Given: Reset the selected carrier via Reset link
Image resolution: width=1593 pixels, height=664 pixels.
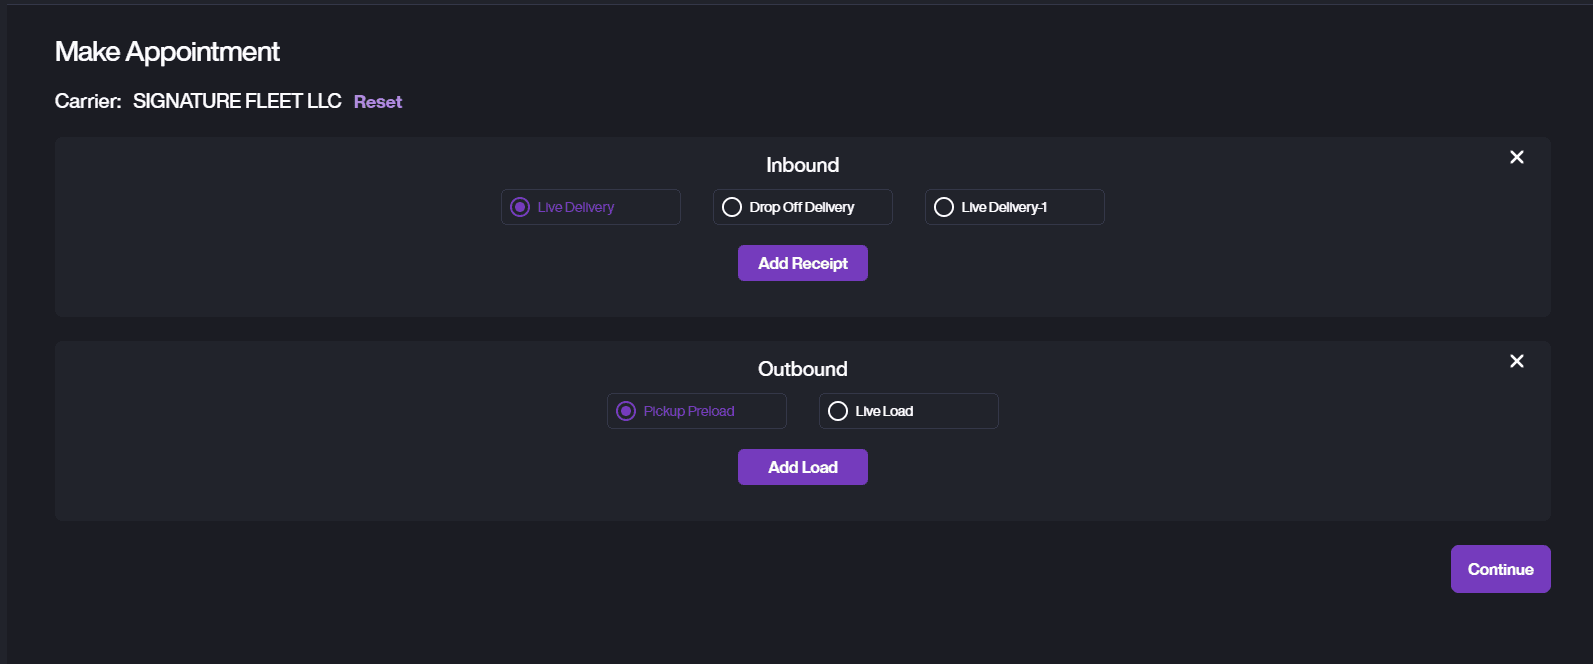Looking at the screenshot, I should pyautogui.click(x=377, y=102).
